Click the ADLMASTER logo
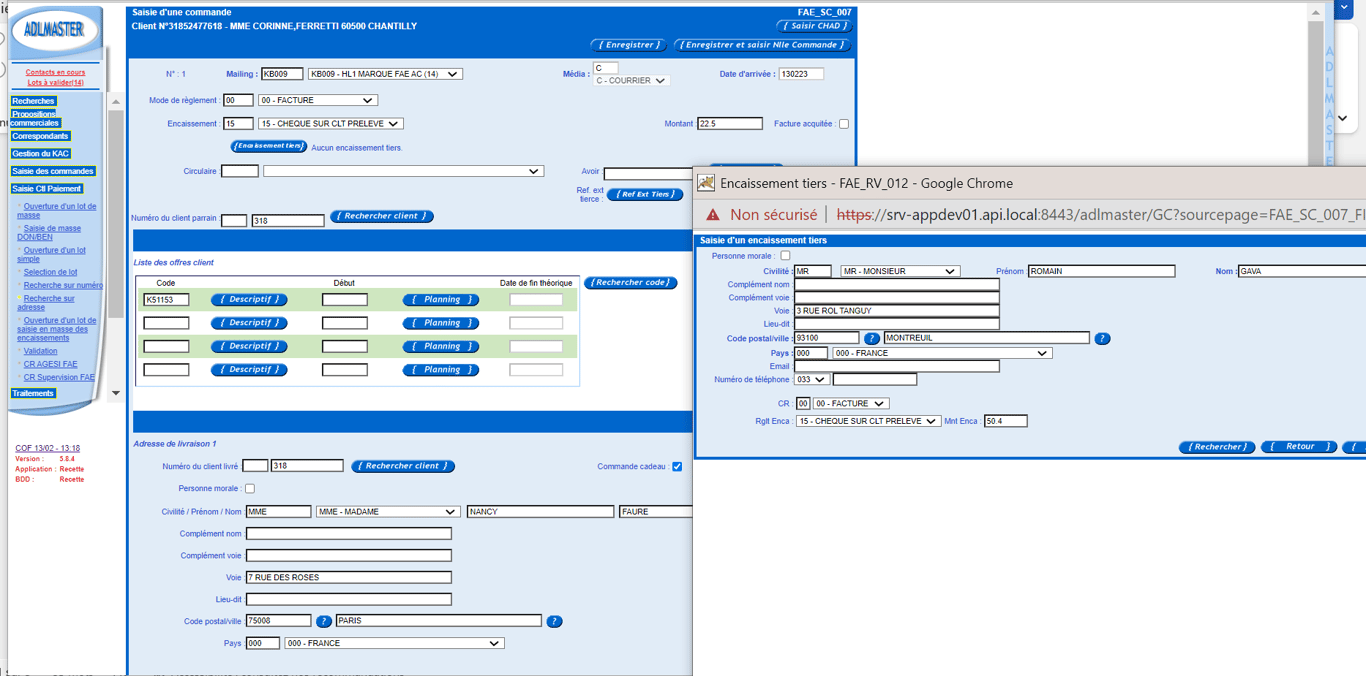The width and height of the screenshot is (1366, 676). (x=54, y=30)
